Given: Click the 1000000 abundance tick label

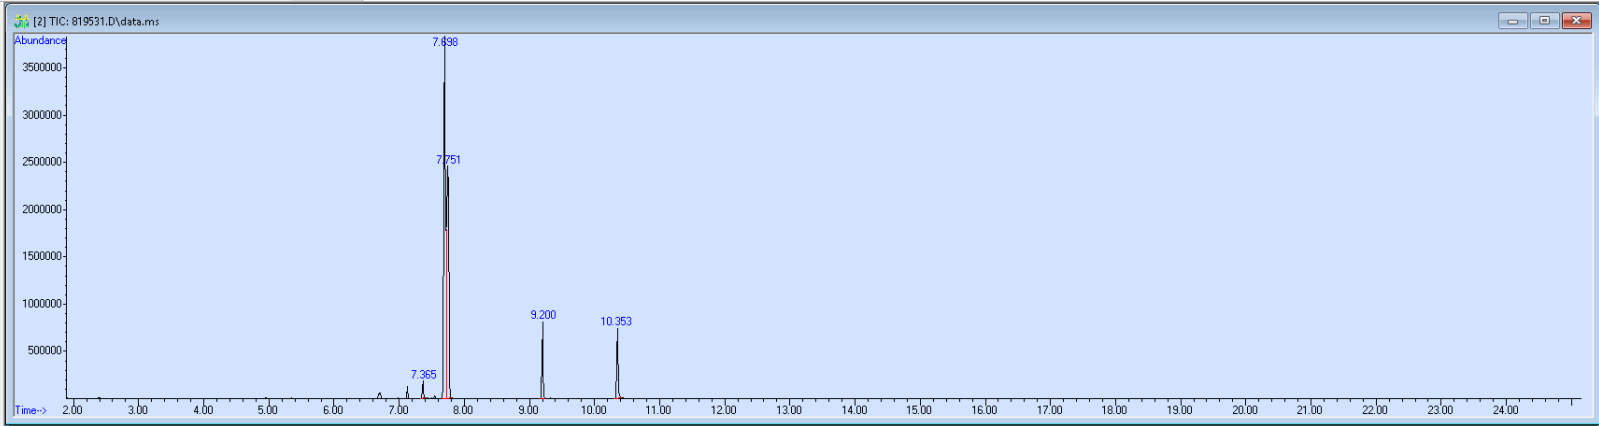Looking at the screenshot, I should click(42, 304).
